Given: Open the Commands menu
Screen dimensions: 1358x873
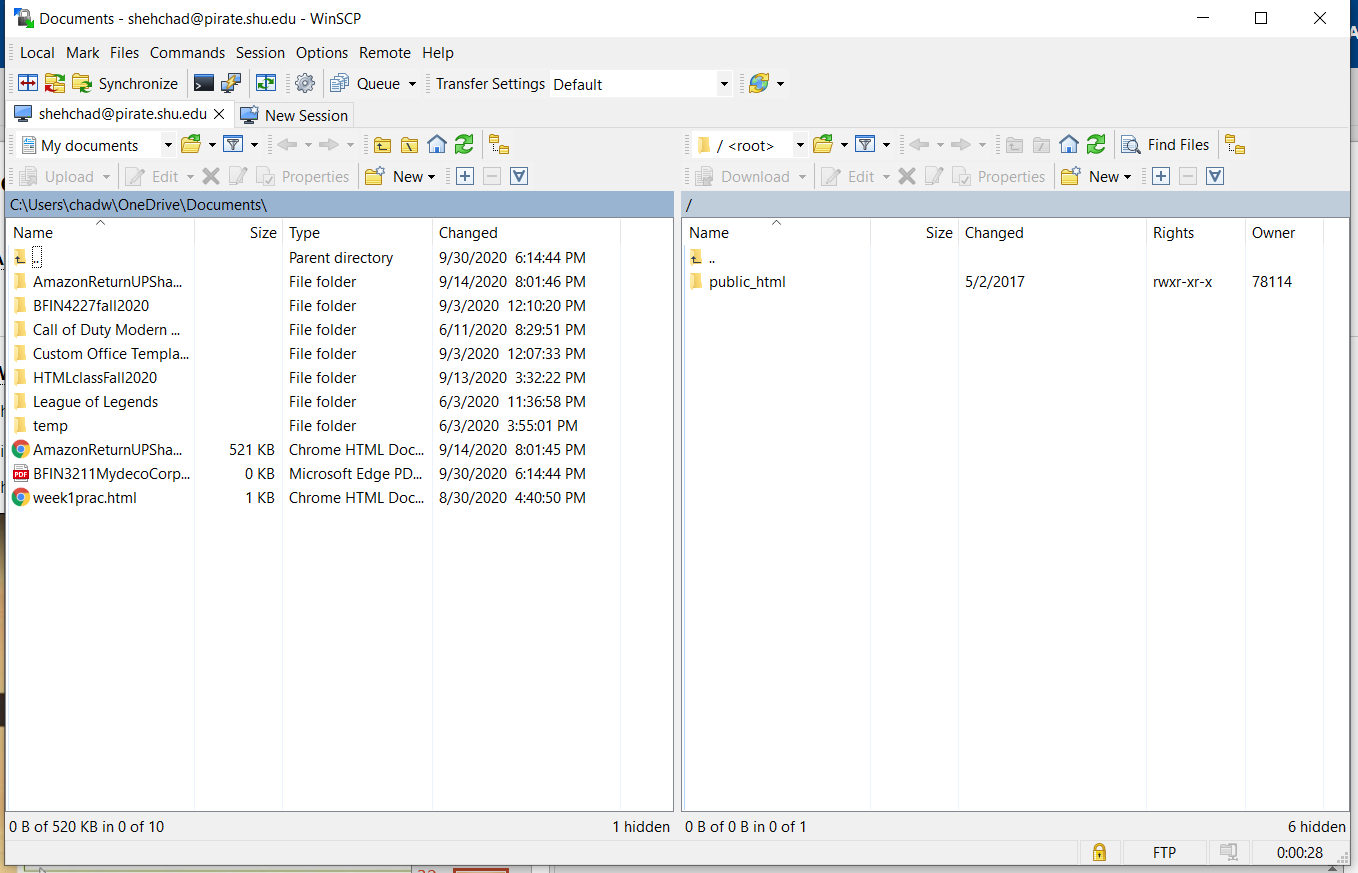Looking at the screenshot, I should pyautogui.click(x=187, y=53).
